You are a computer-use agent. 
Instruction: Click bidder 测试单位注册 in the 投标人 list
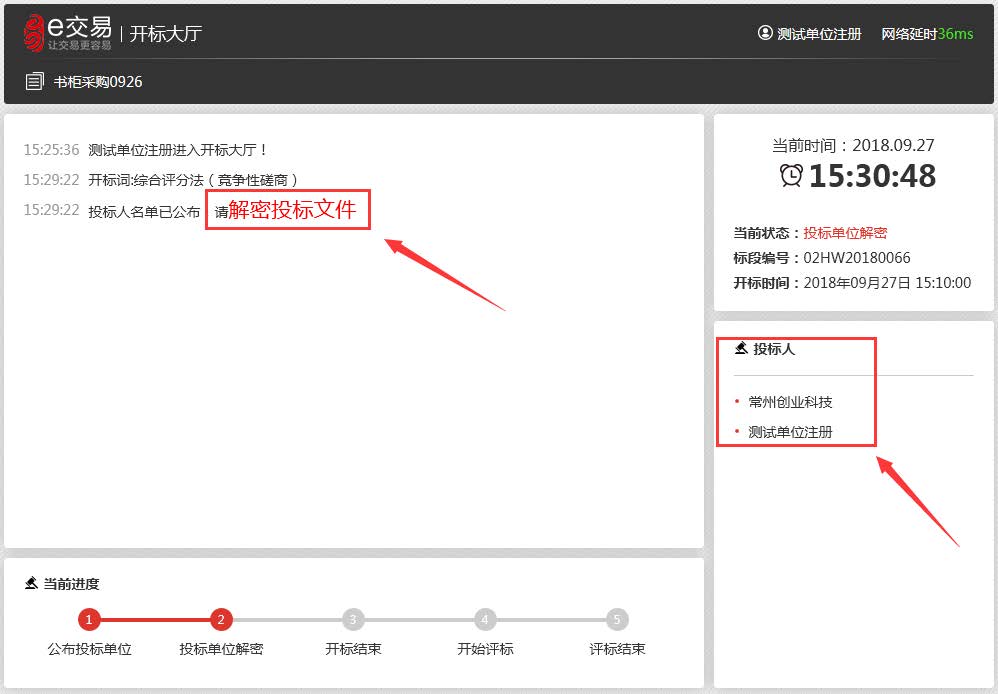tap(791, 432)
